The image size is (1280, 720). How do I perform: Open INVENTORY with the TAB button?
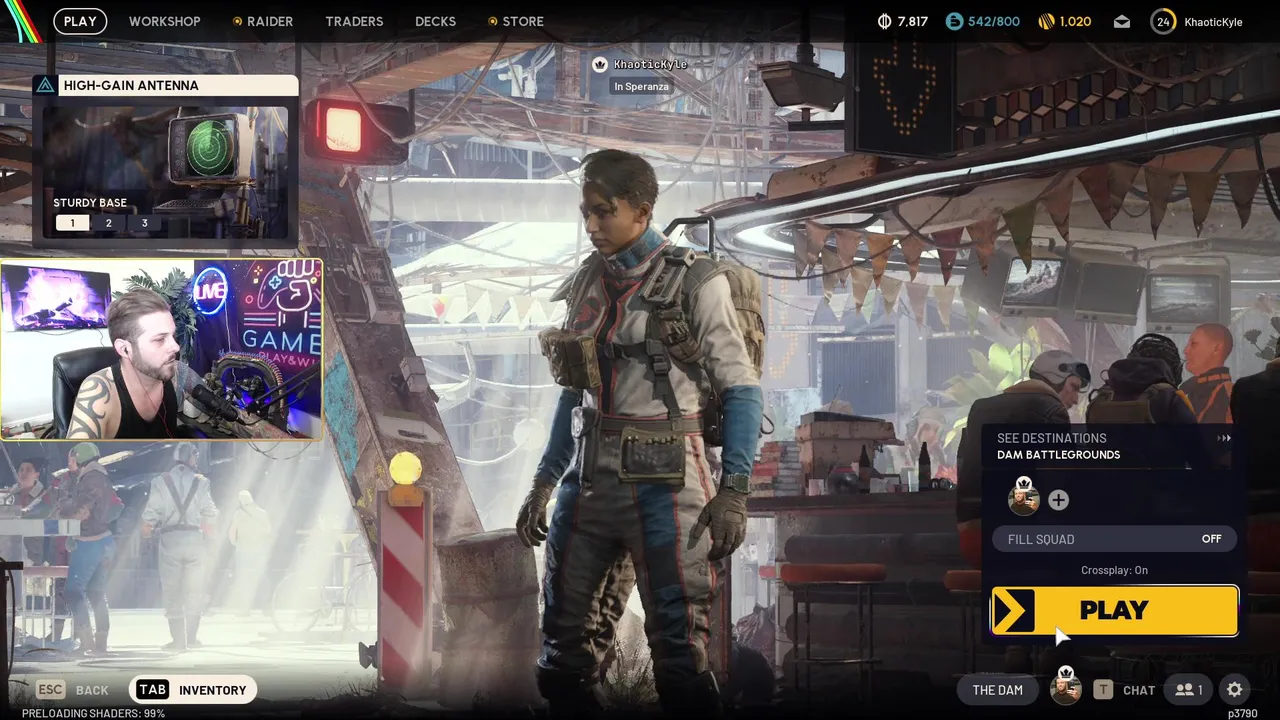(193, 690)
